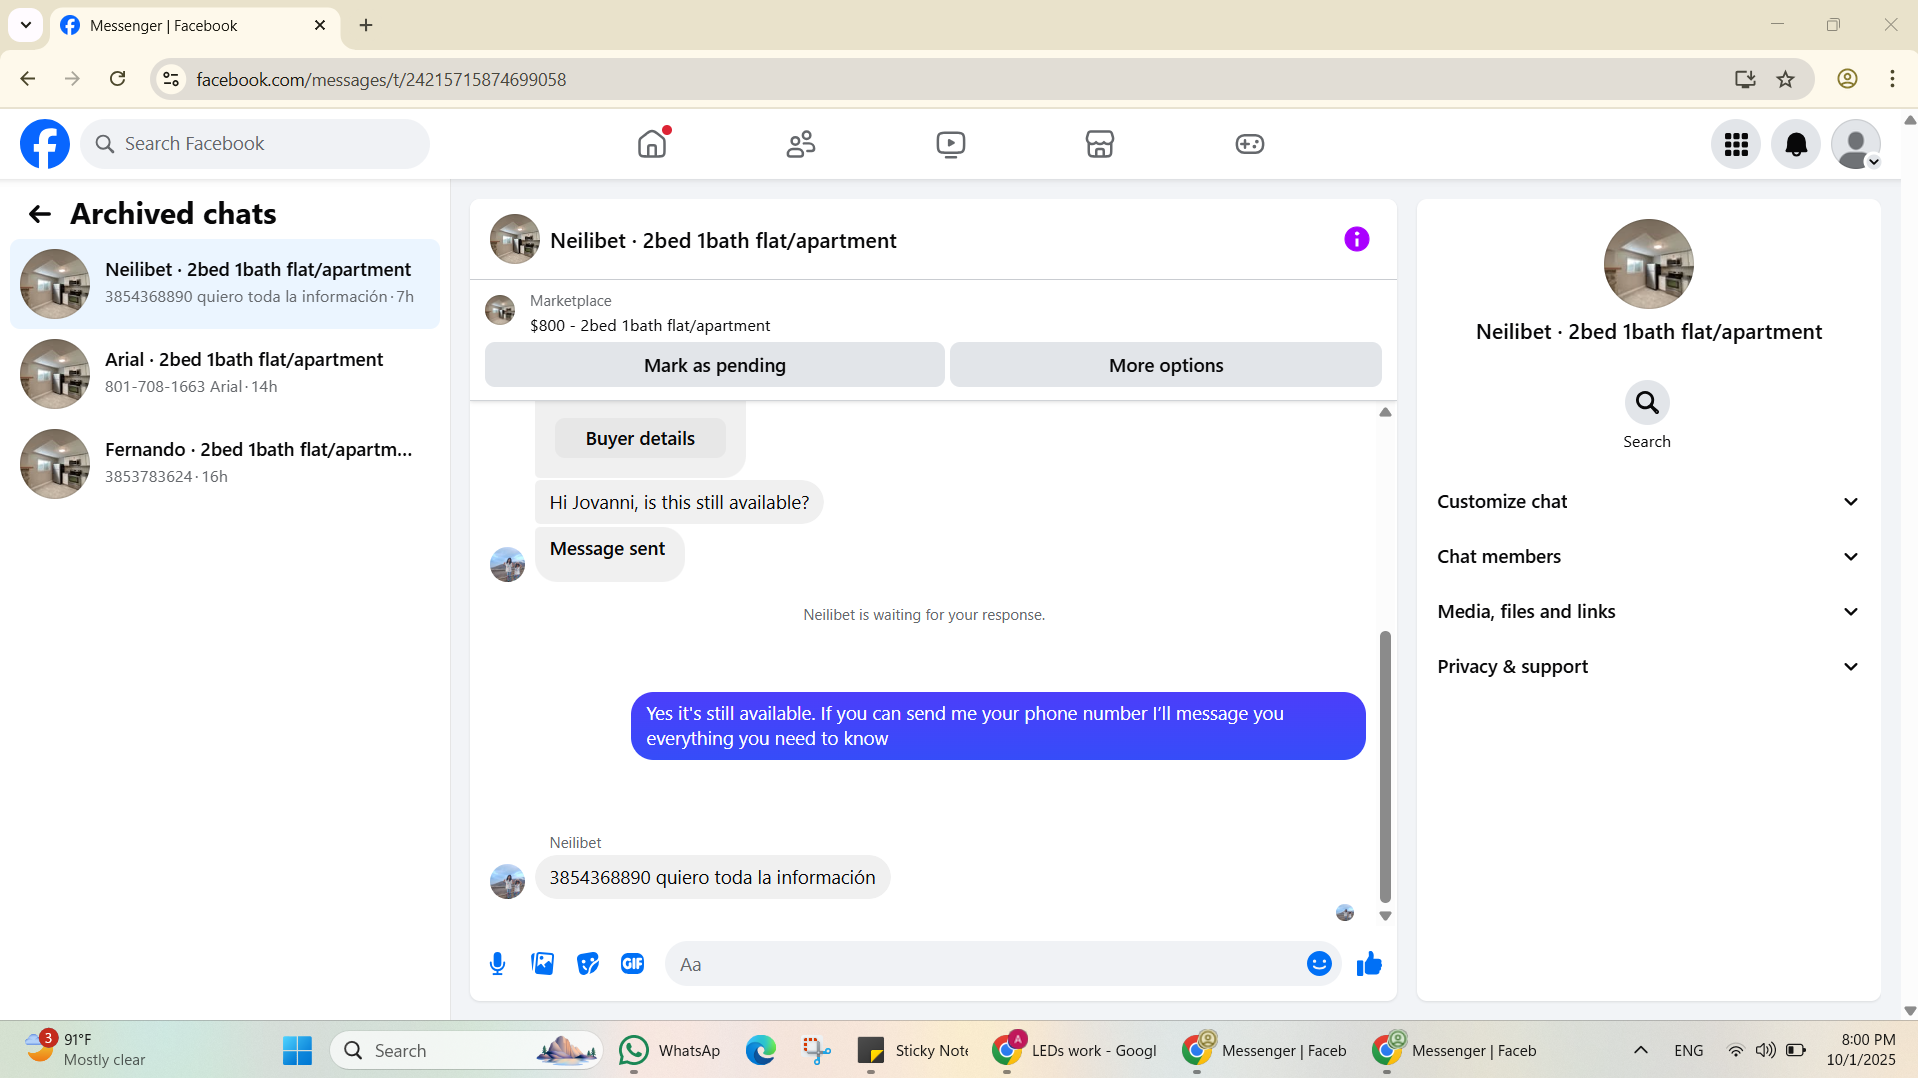The height and width of the screenshot is (1078, 1918).
Task: Open Sticky Notes from taskbar
Action: (x=913, y=1050)
